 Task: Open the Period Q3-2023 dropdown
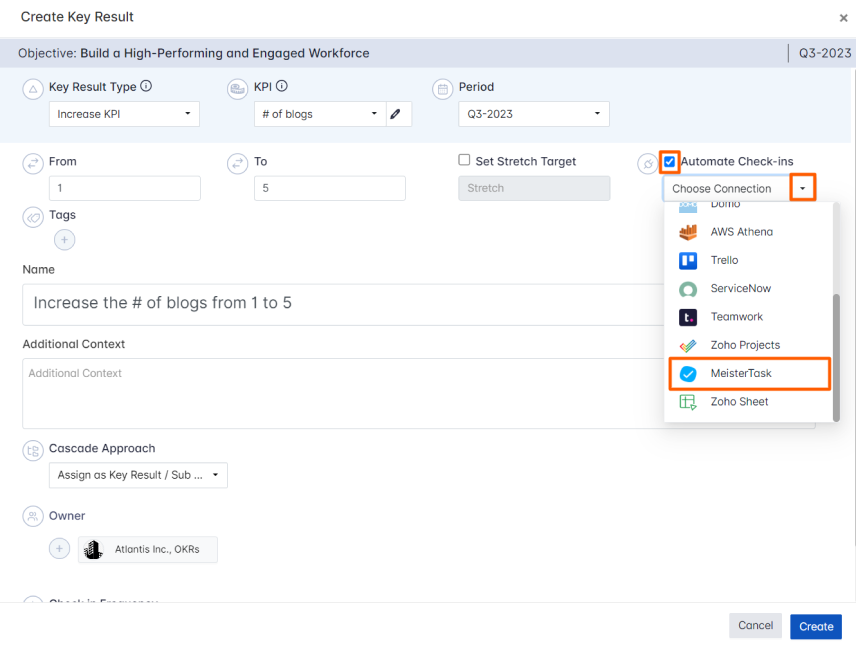534,114
